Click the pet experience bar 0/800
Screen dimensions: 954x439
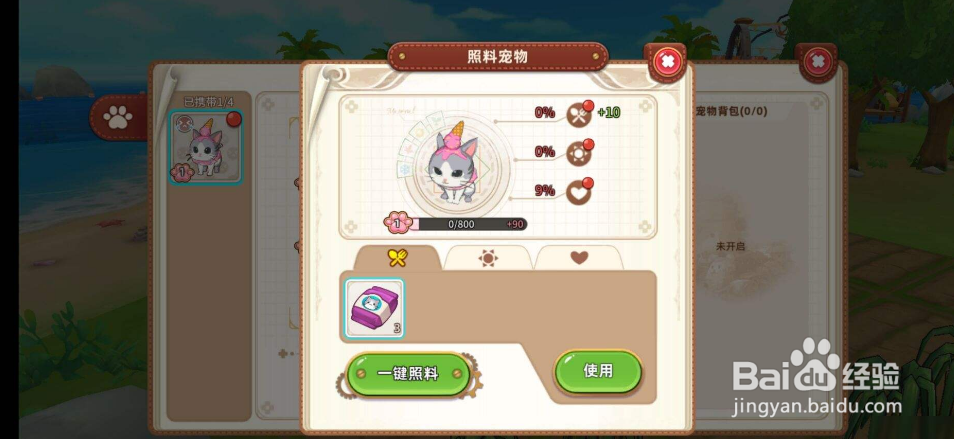click(461, 224)
